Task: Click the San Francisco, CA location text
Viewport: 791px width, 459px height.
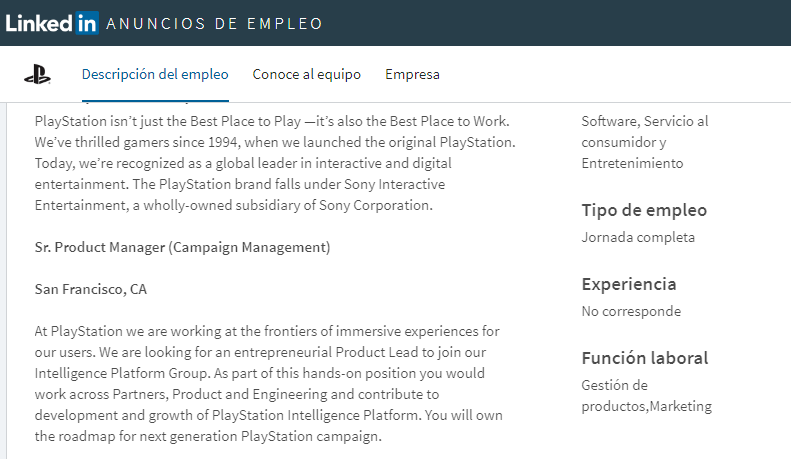Action: pyautogui.click(x=91, y=289)
